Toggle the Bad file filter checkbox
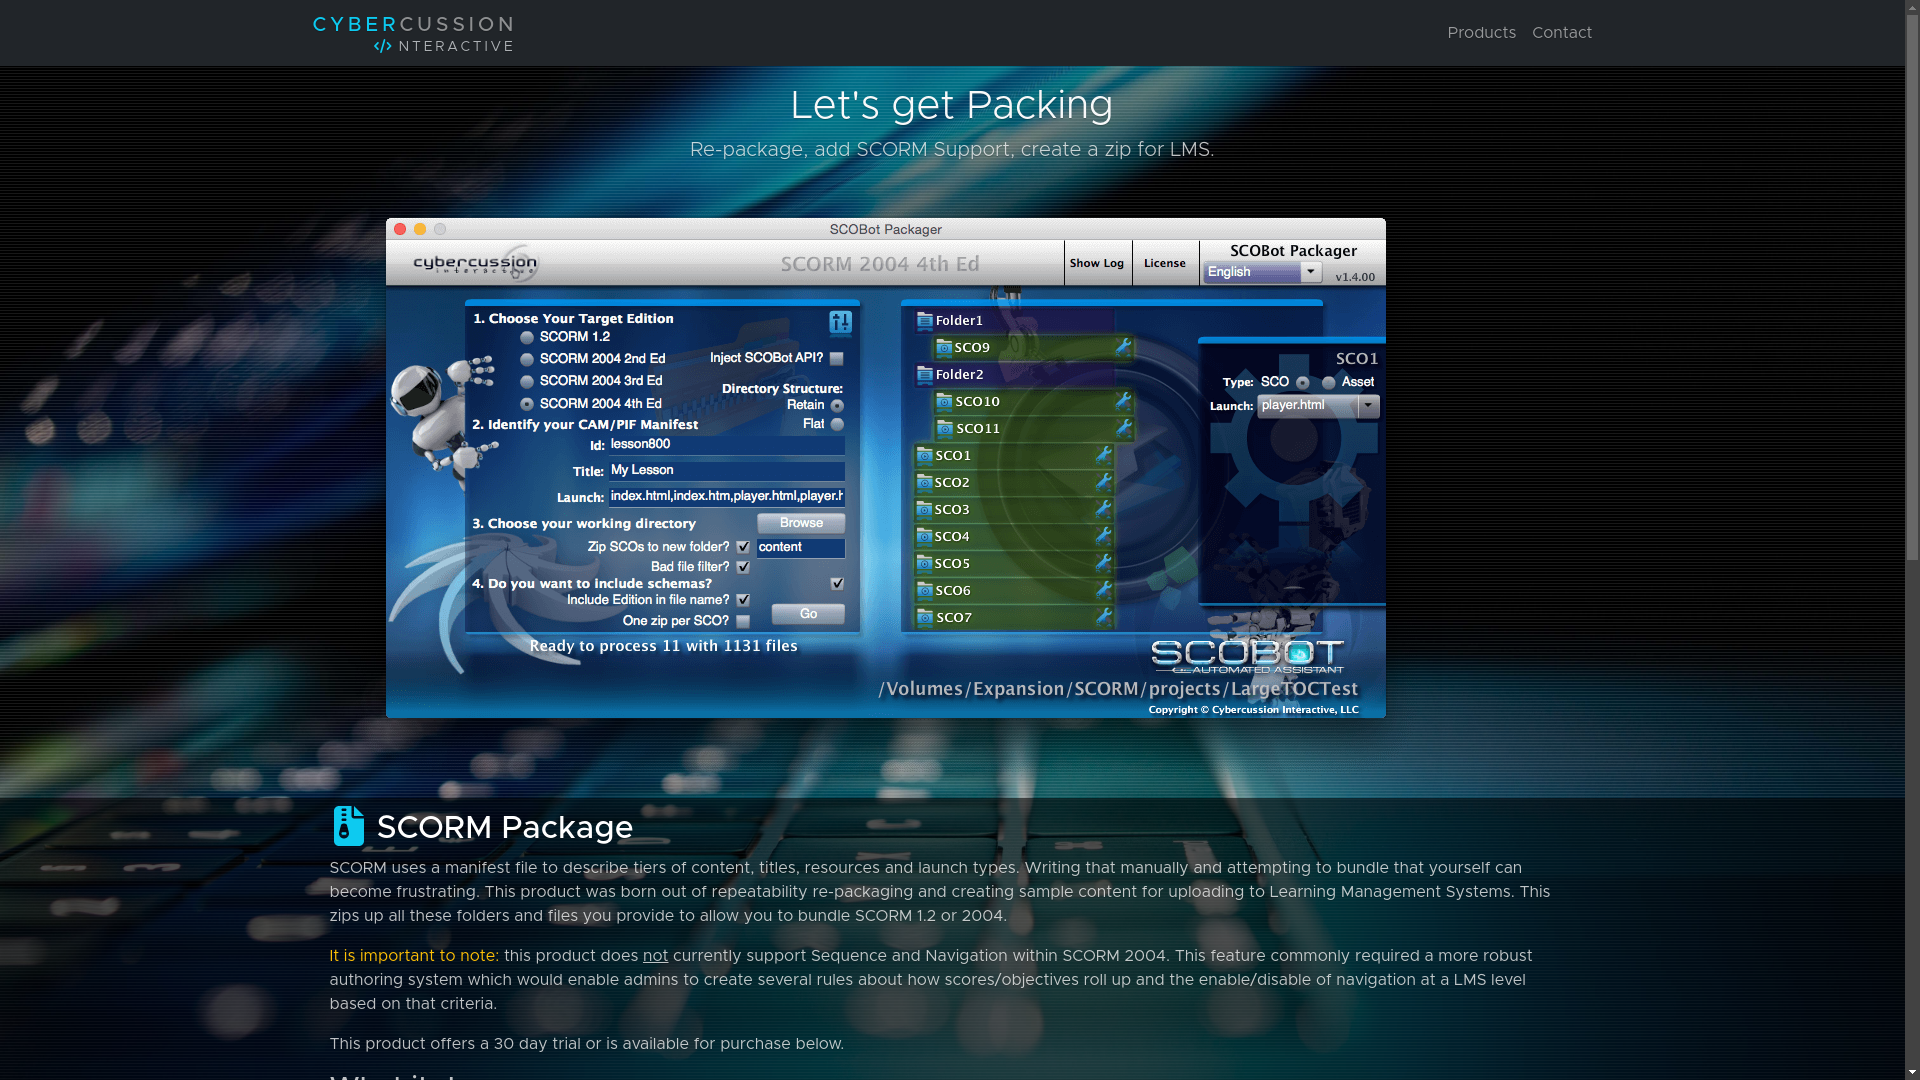 (743, 567)
